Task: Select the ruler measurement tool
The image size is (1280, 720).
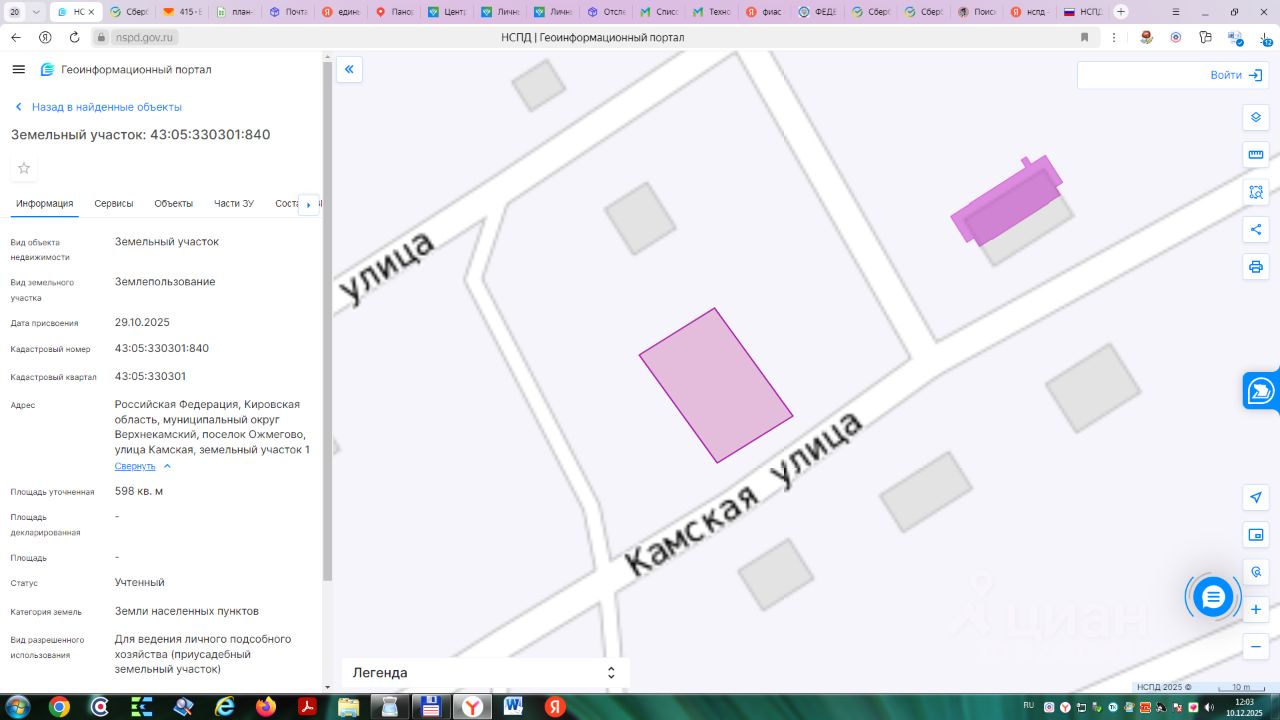Action: [x=1256, y=155]
